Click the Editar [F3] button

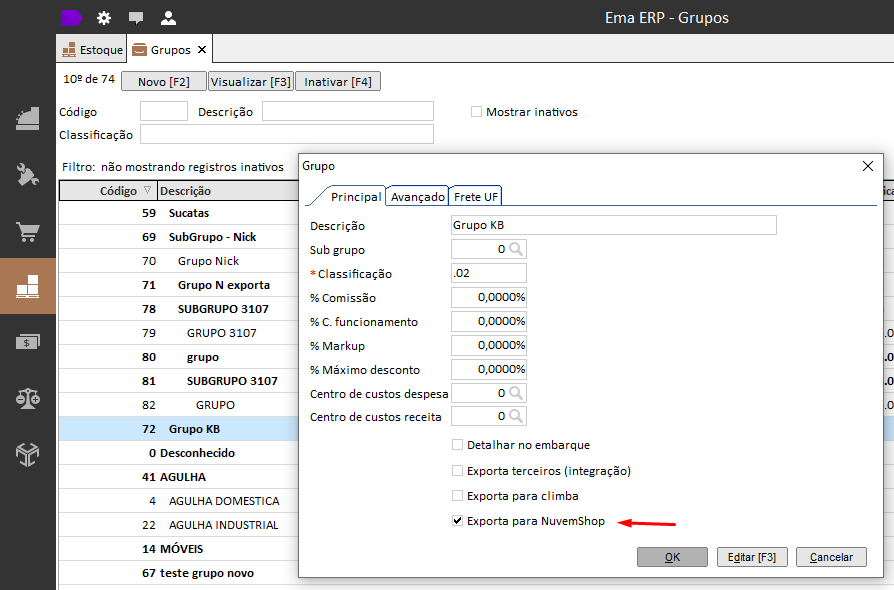751,557
